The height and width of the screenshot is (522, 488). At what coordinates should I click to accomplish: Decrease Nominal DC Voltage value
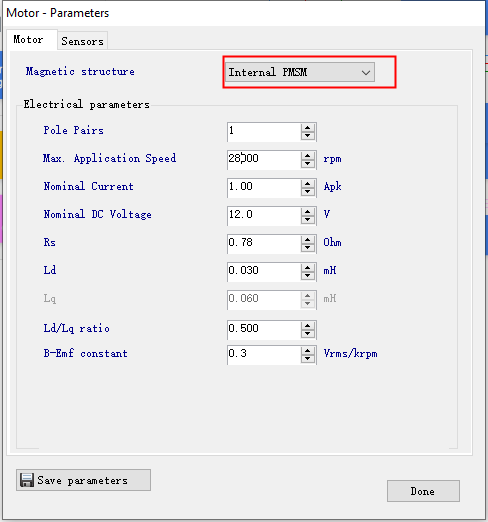(308, 220)
